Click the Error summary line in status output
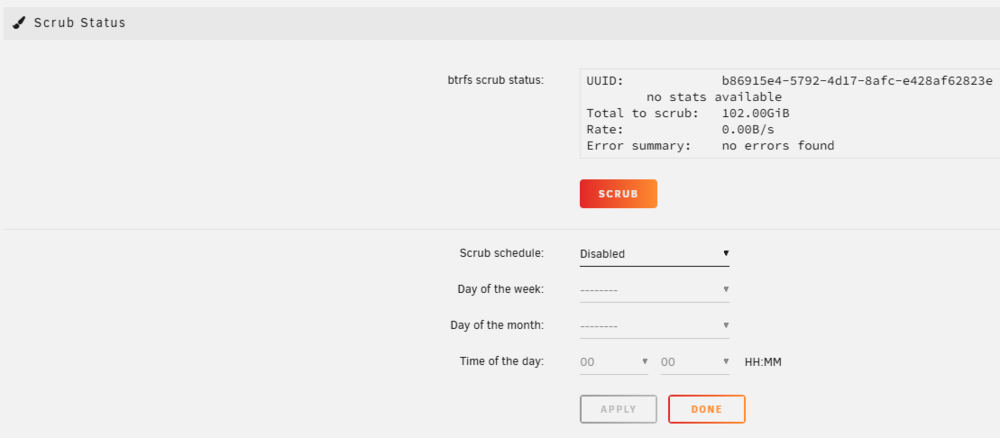This screenshot has height=438, width=1000. pos(710,146)
